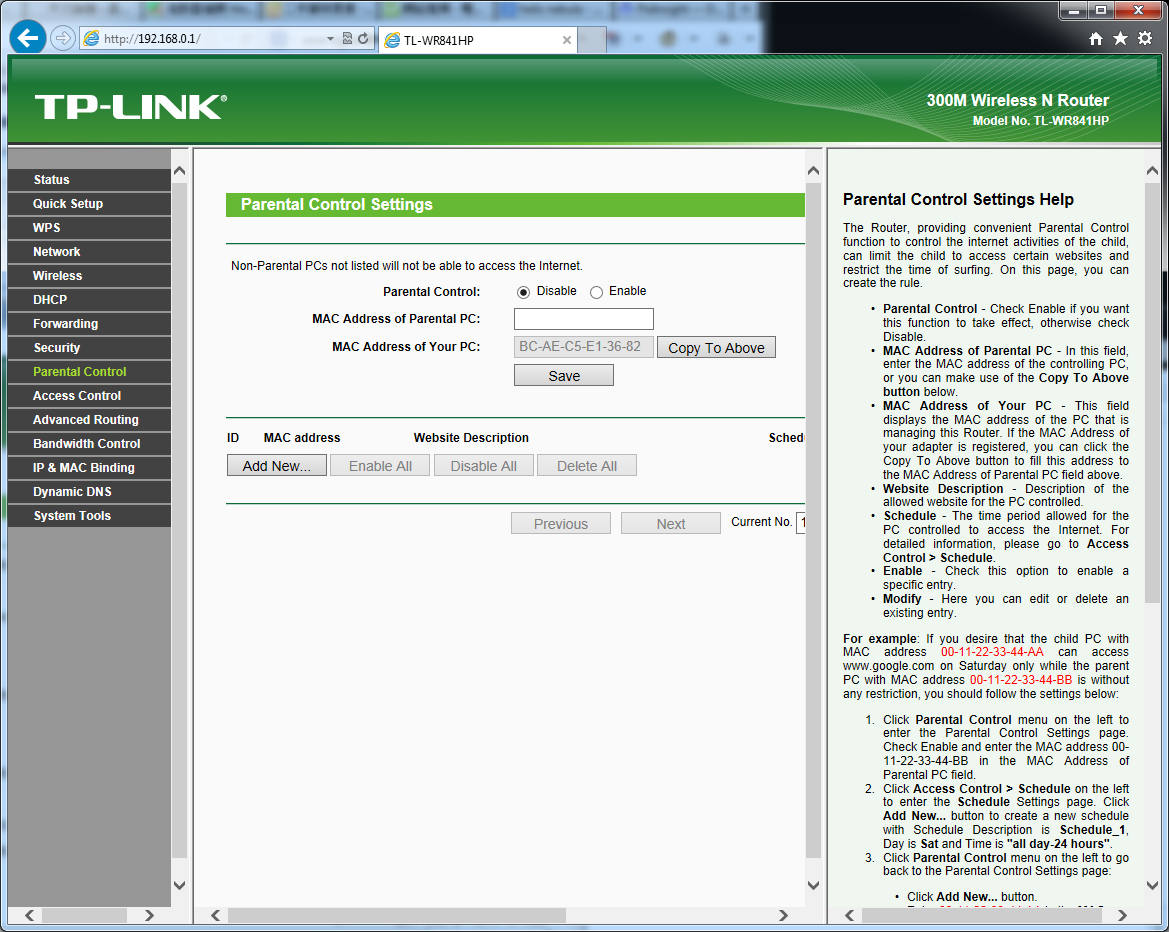The image size is (1169, 932).
Task: Open System Tools in the sidebar
Action: click(72, 516)
